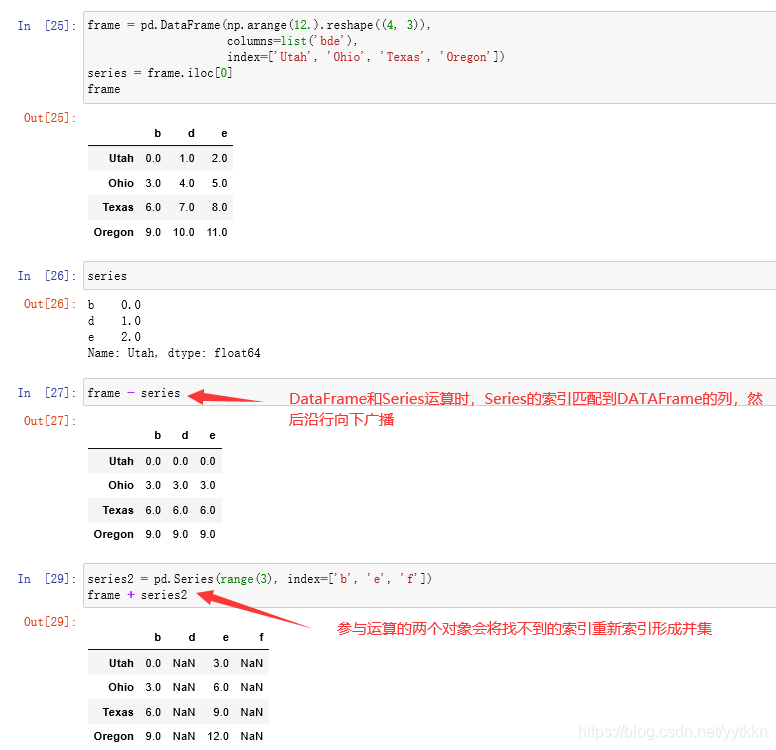Click the Out[26] prompt label

[x=50, y=304]
